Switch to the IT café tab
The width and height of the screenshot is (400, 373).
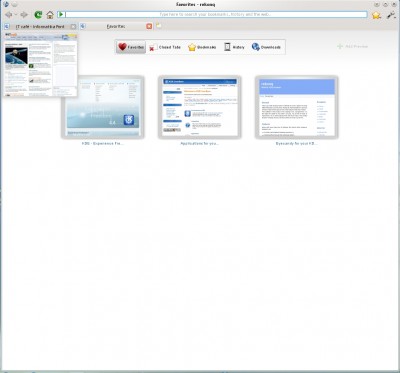40,26
